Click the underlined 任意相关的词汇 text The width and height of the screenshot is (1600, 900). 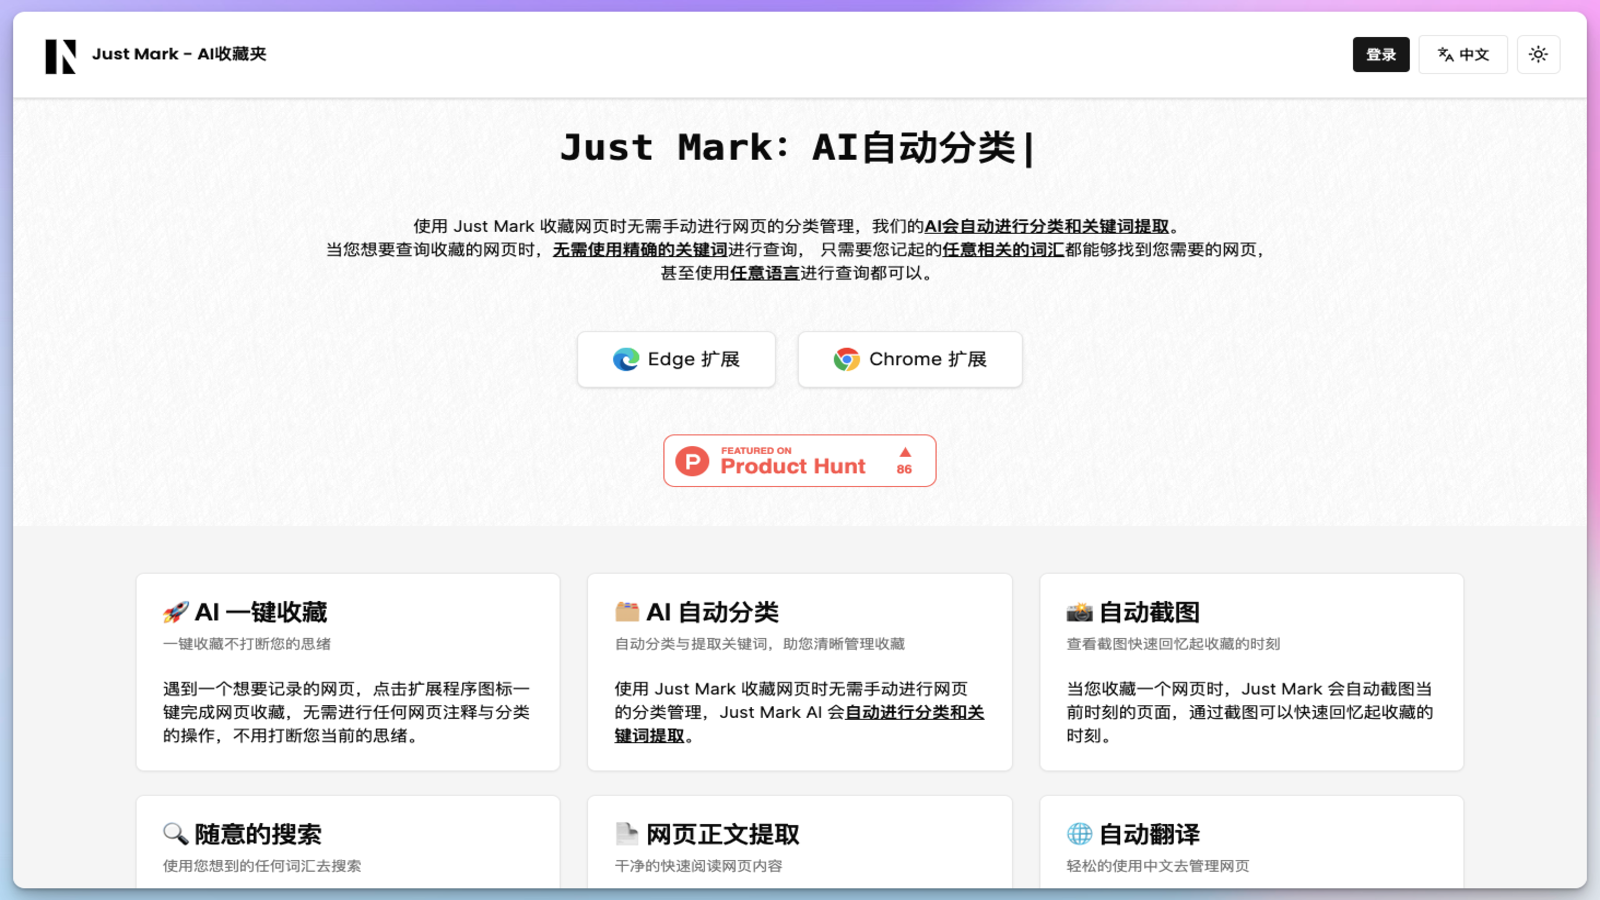point(1003,249)
